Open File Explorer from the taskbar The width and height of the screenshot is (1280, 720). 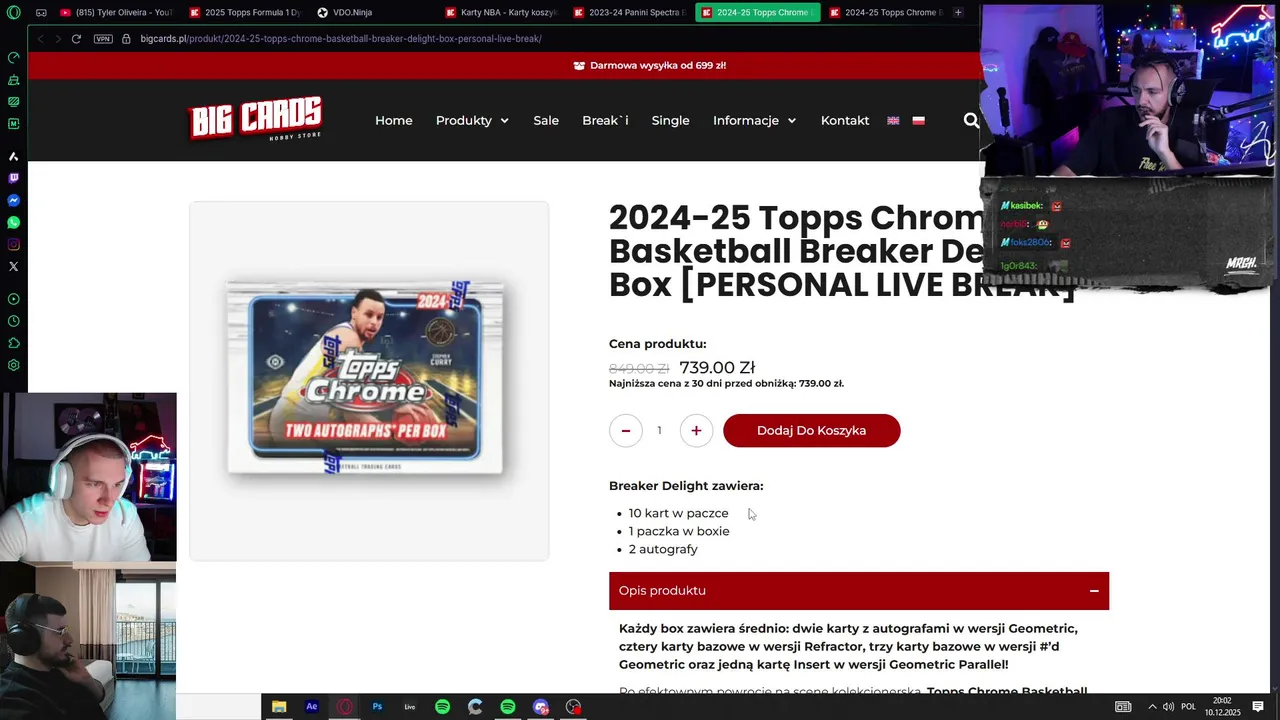coord(279,706)
